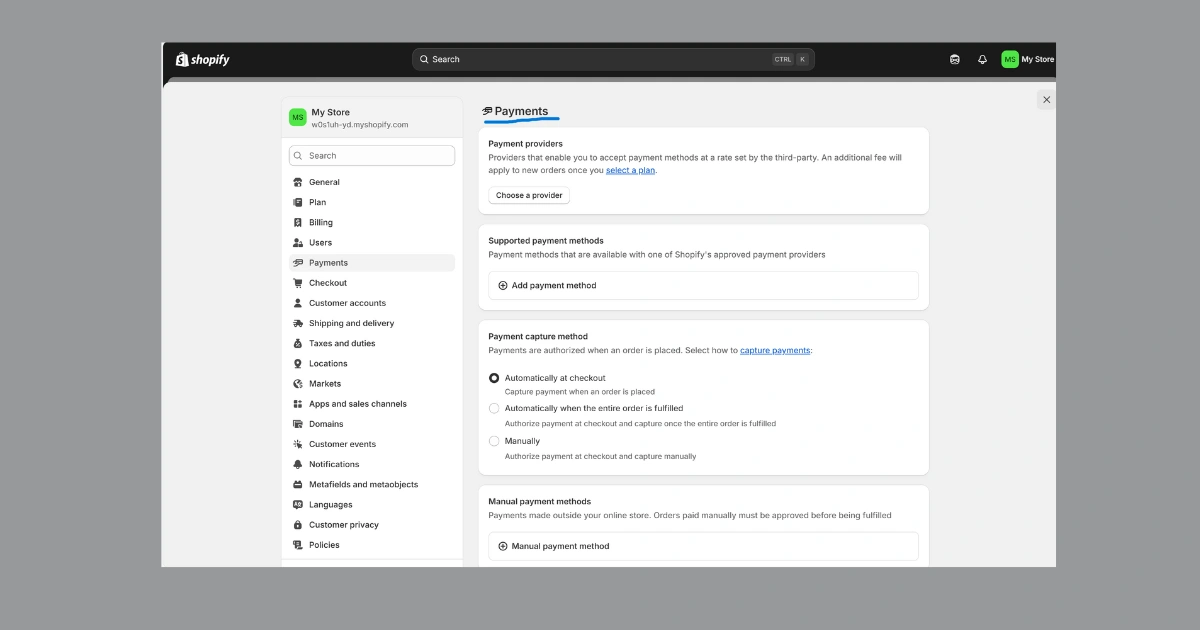Click the Markets globe icon

pos(298,384)
